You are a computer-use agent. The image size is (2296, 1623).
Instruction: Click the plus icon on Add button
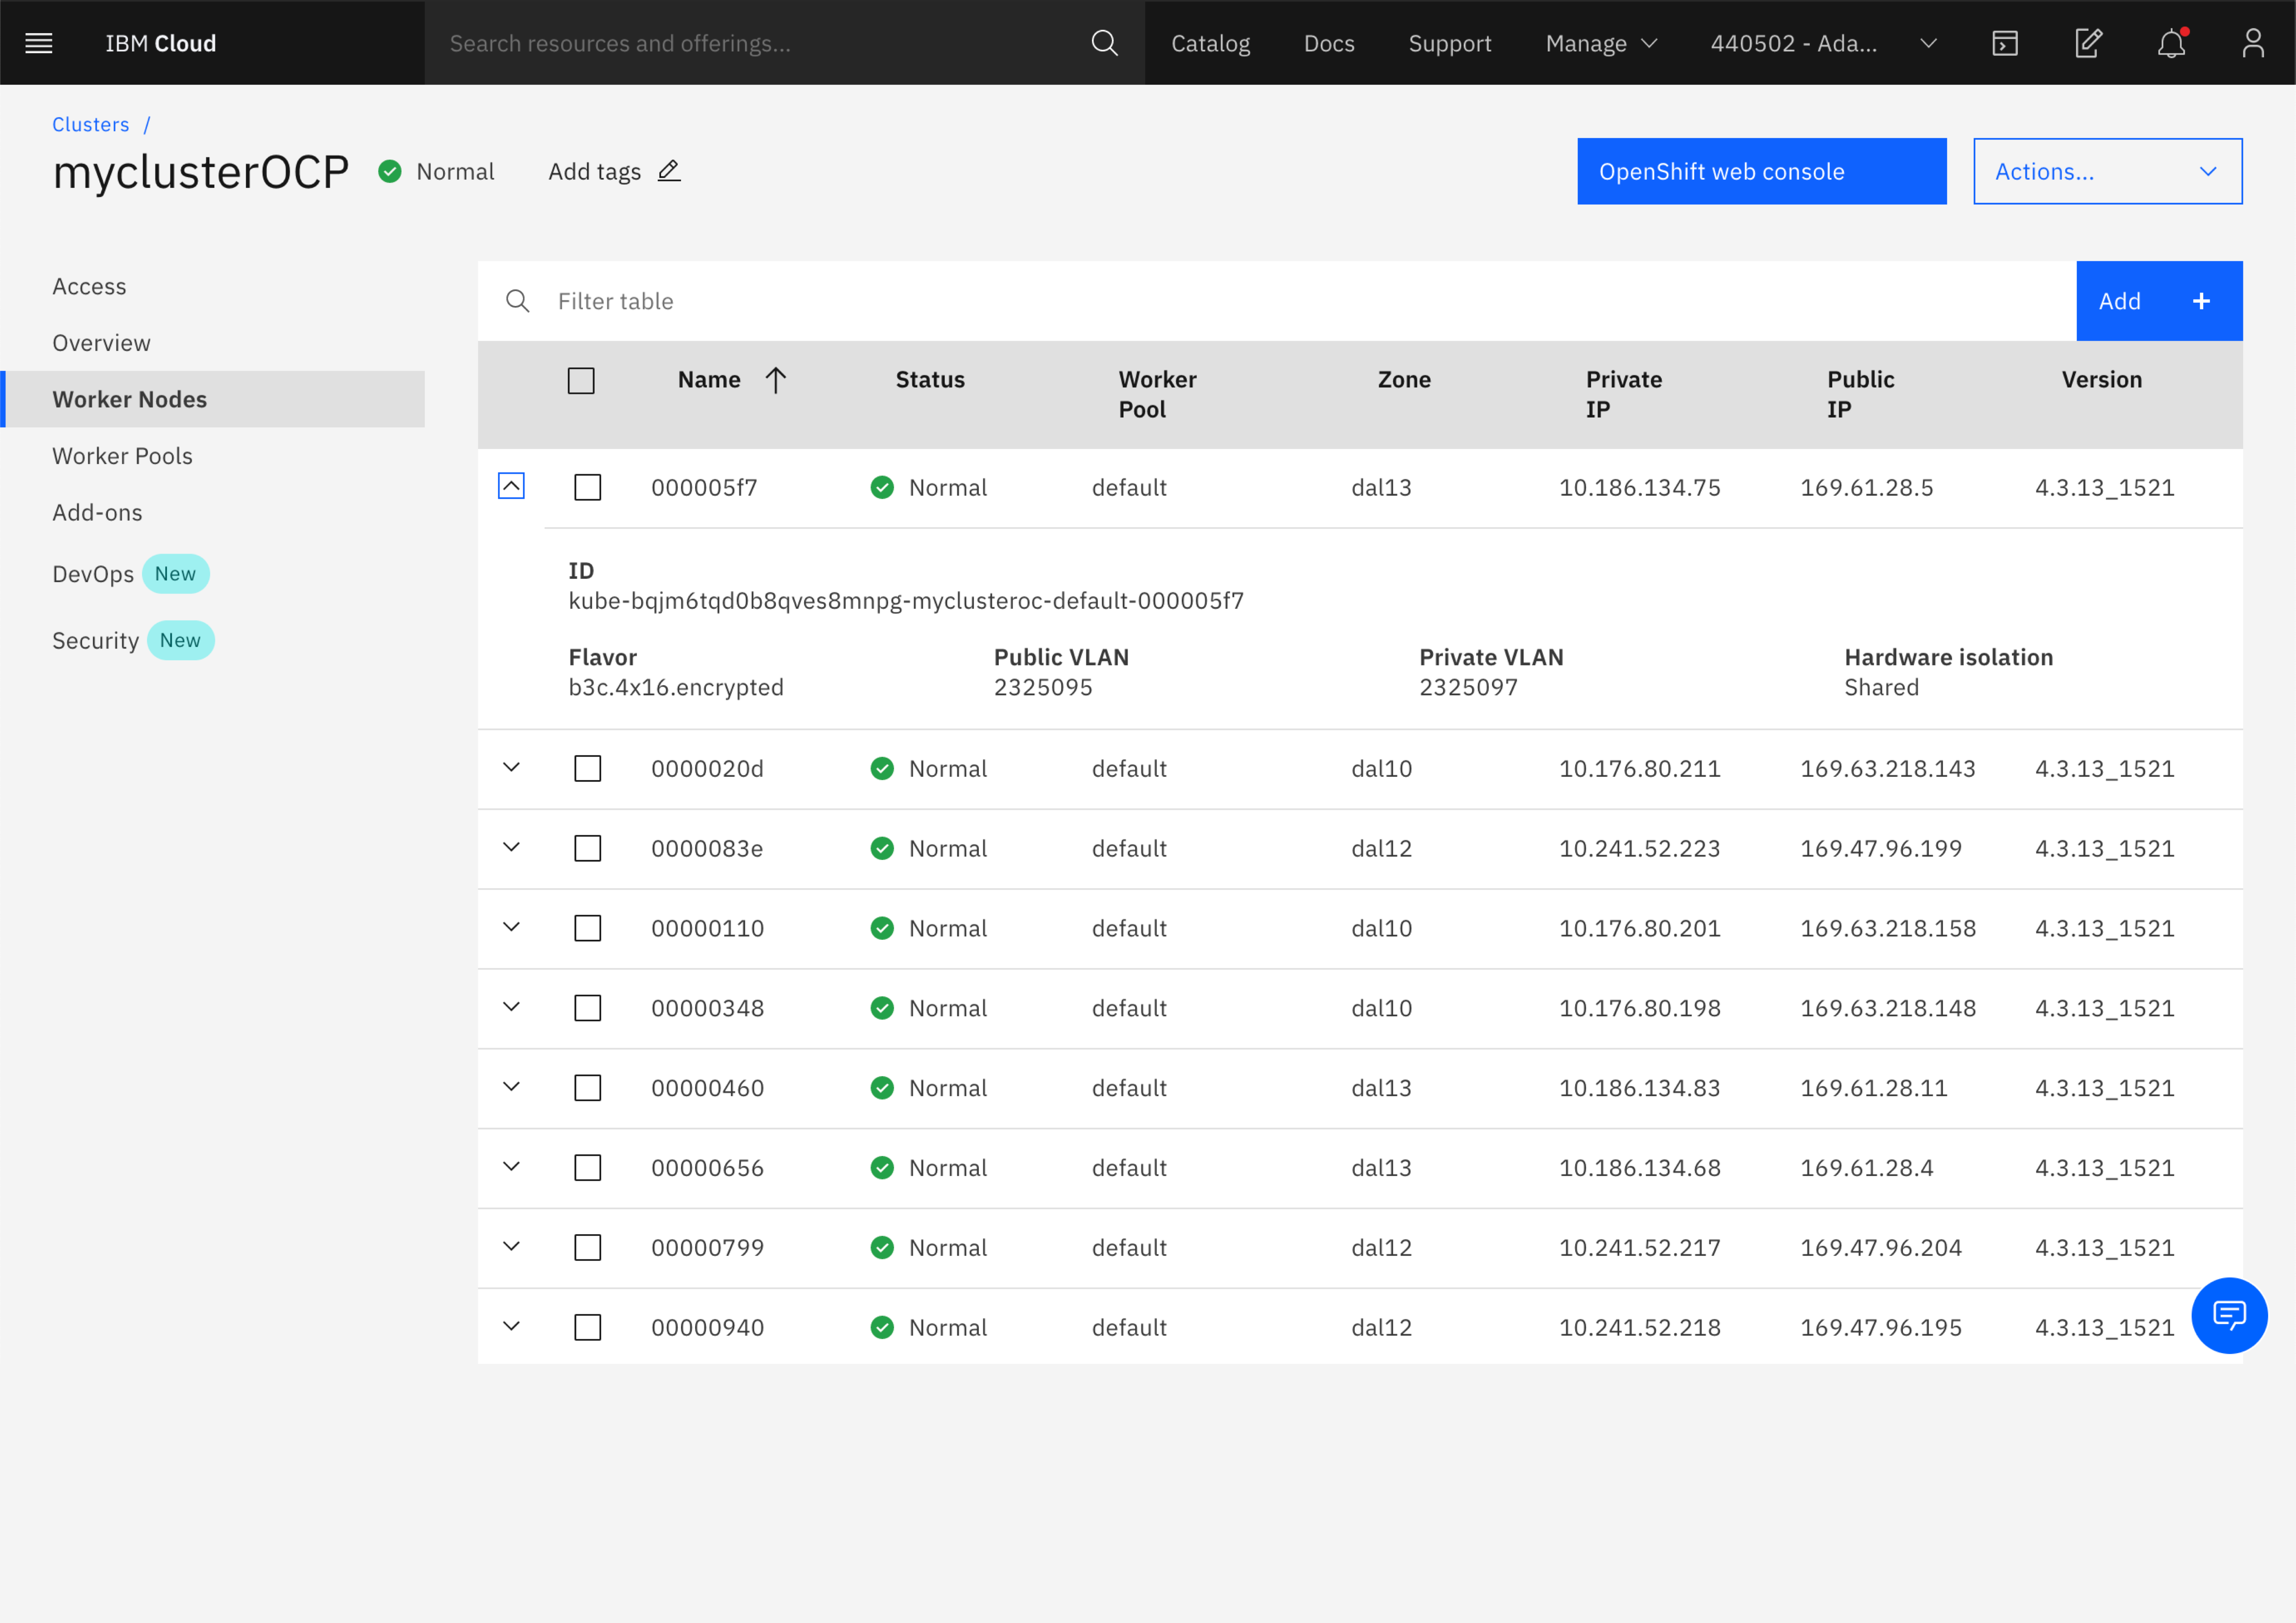(2201, 301)
